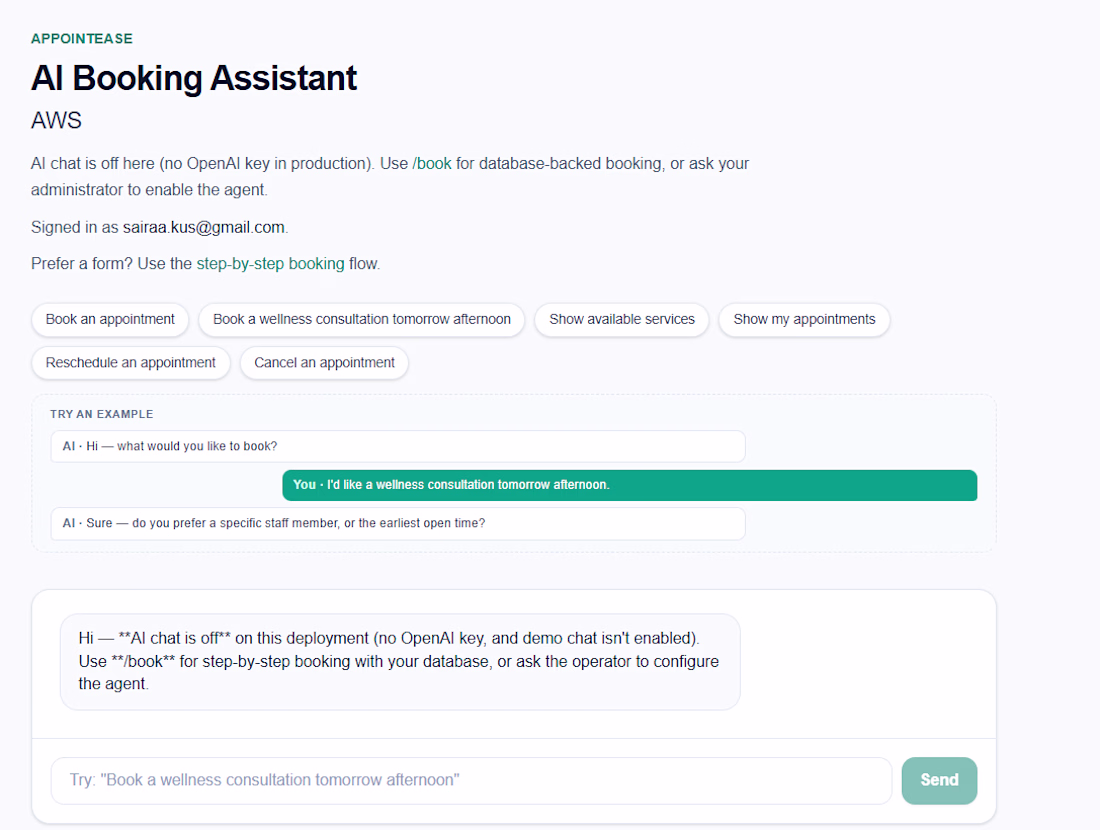Screen dimensions: 1100x830
Task: Click the AI staff member preference example
Action: pos(398,523)
